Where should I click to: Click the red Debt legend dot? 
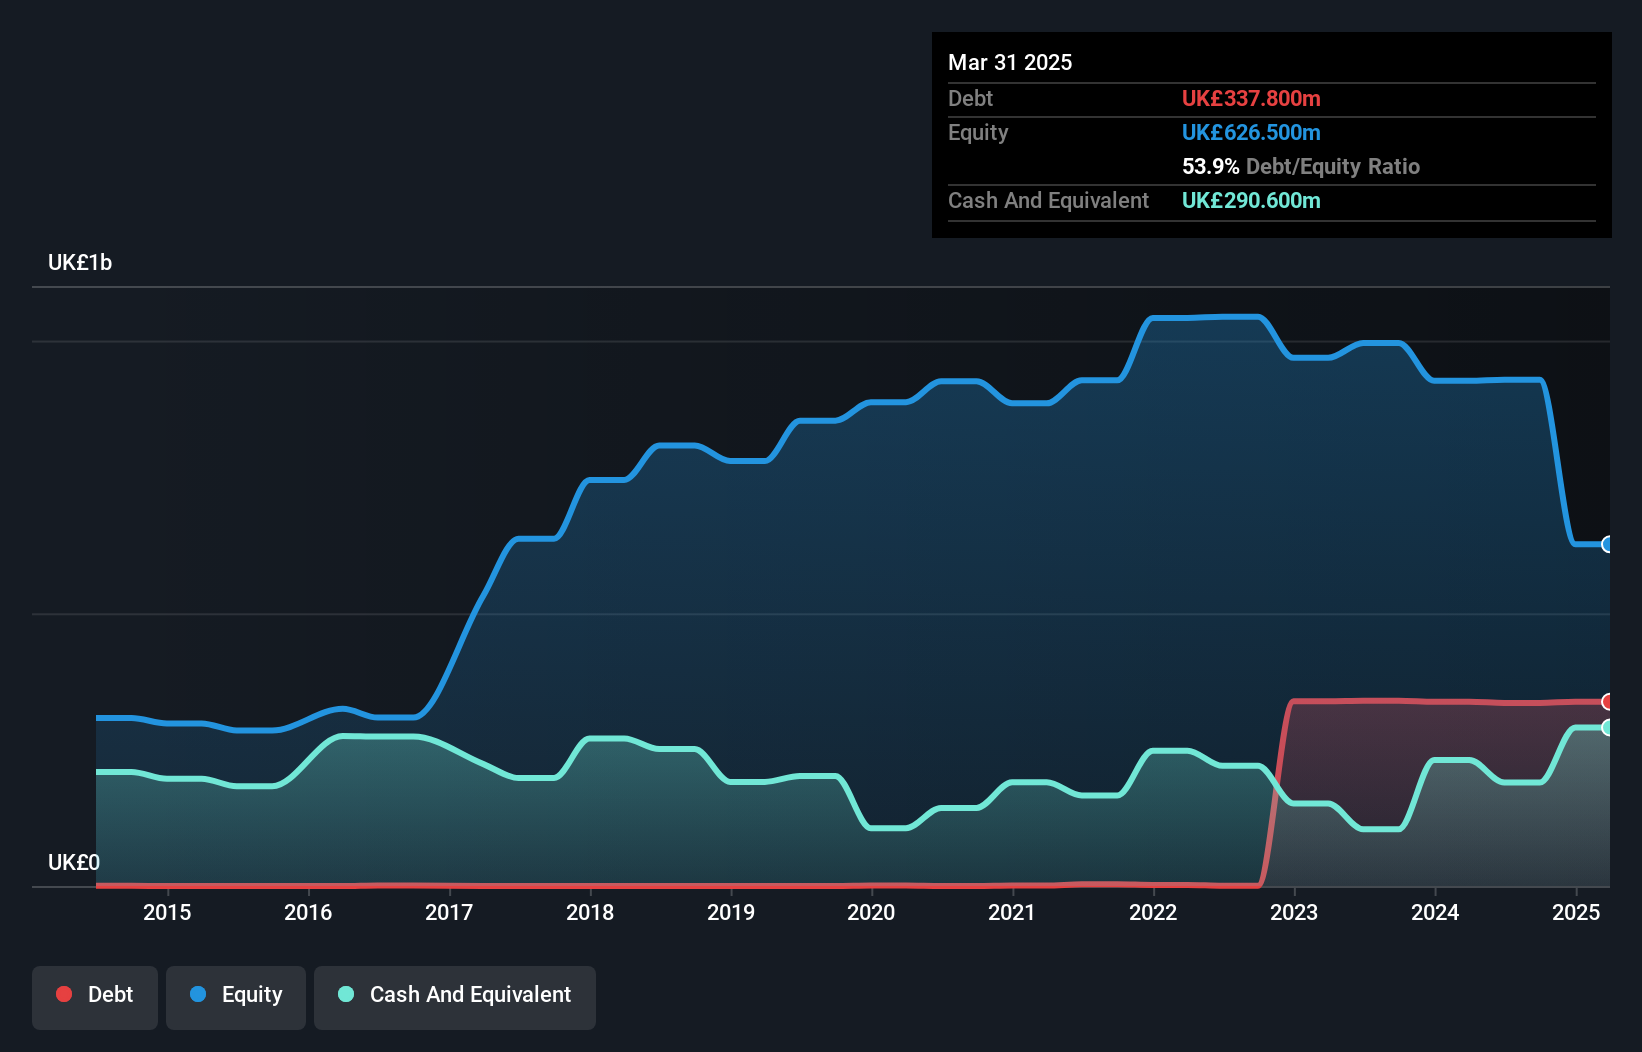click(64, 994)
